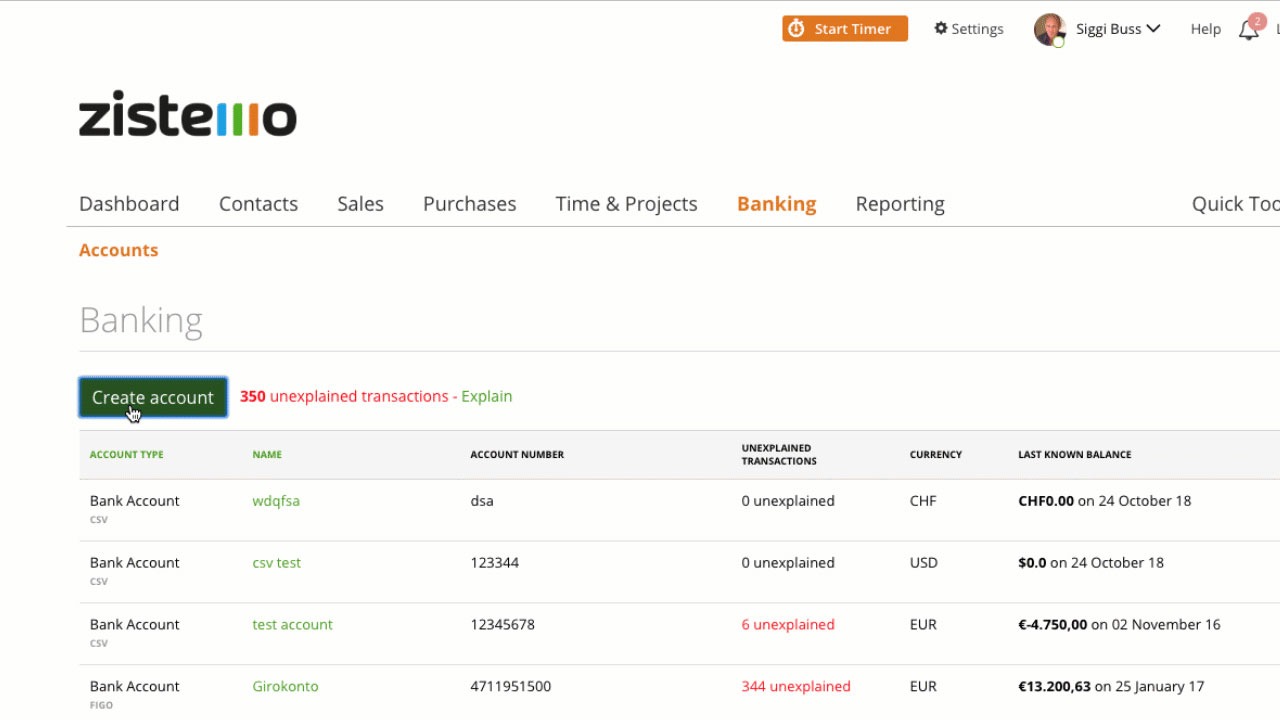Open the csv test account
This screenshot has width=1280, height=720.
(276, 563)
